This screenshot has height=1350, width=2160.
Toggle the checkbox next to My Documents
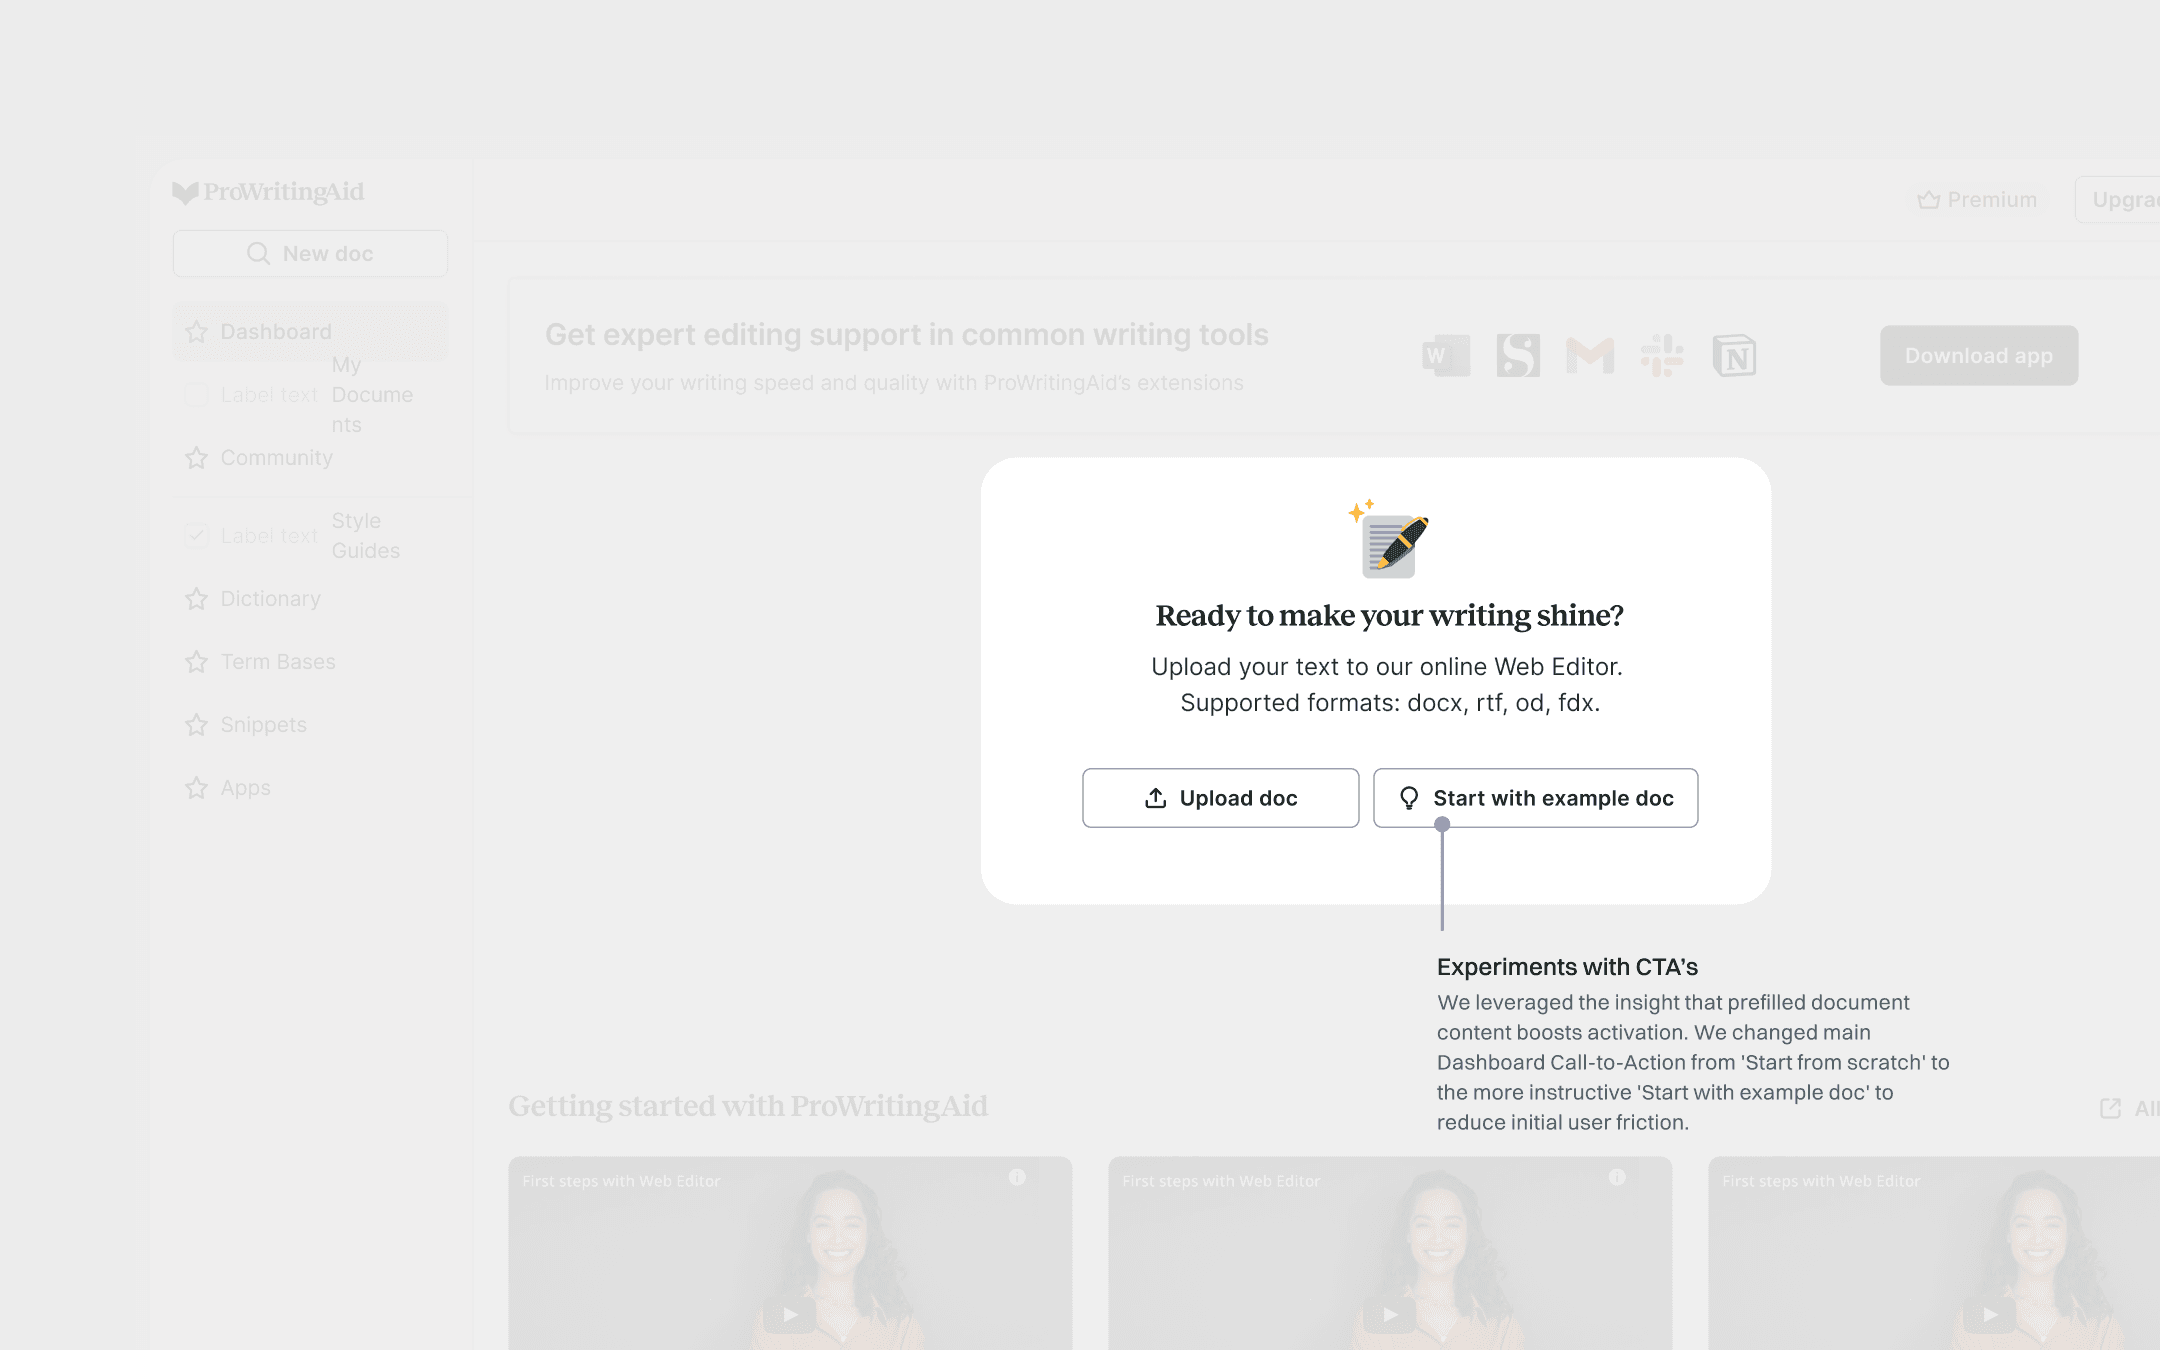[x=196, y=395]
